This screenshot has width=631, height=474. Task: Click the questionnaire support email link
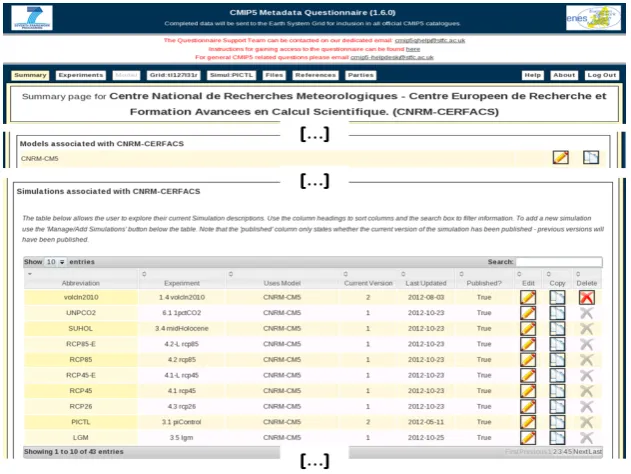coord(430,40)
